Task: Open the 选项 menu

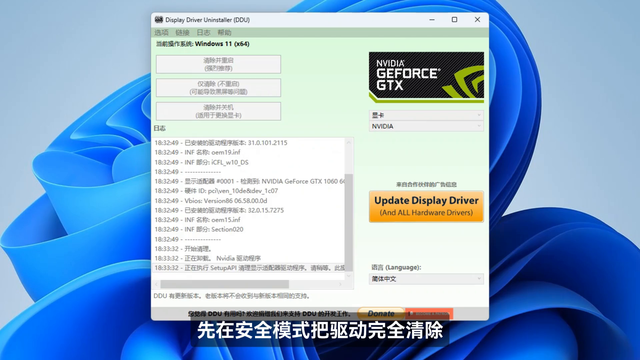Action: point(161,33)
